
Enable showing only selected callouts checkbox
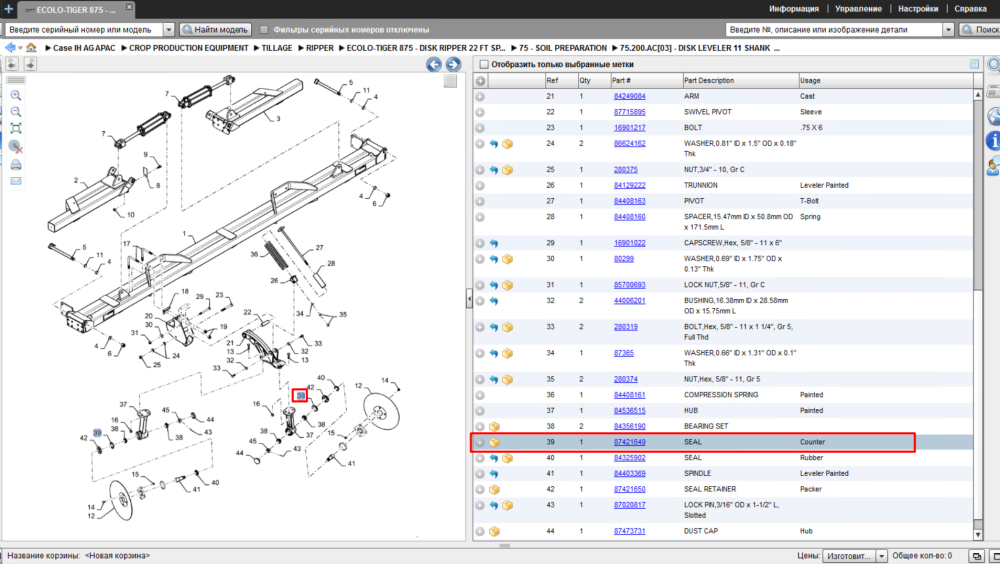pyautogui.click(x=484, y=64)
